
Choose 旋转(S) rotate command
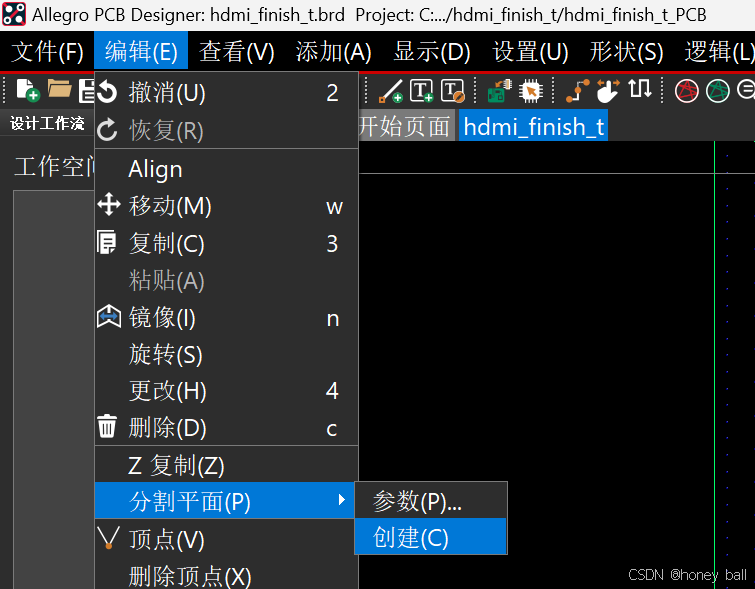[226, 354]
